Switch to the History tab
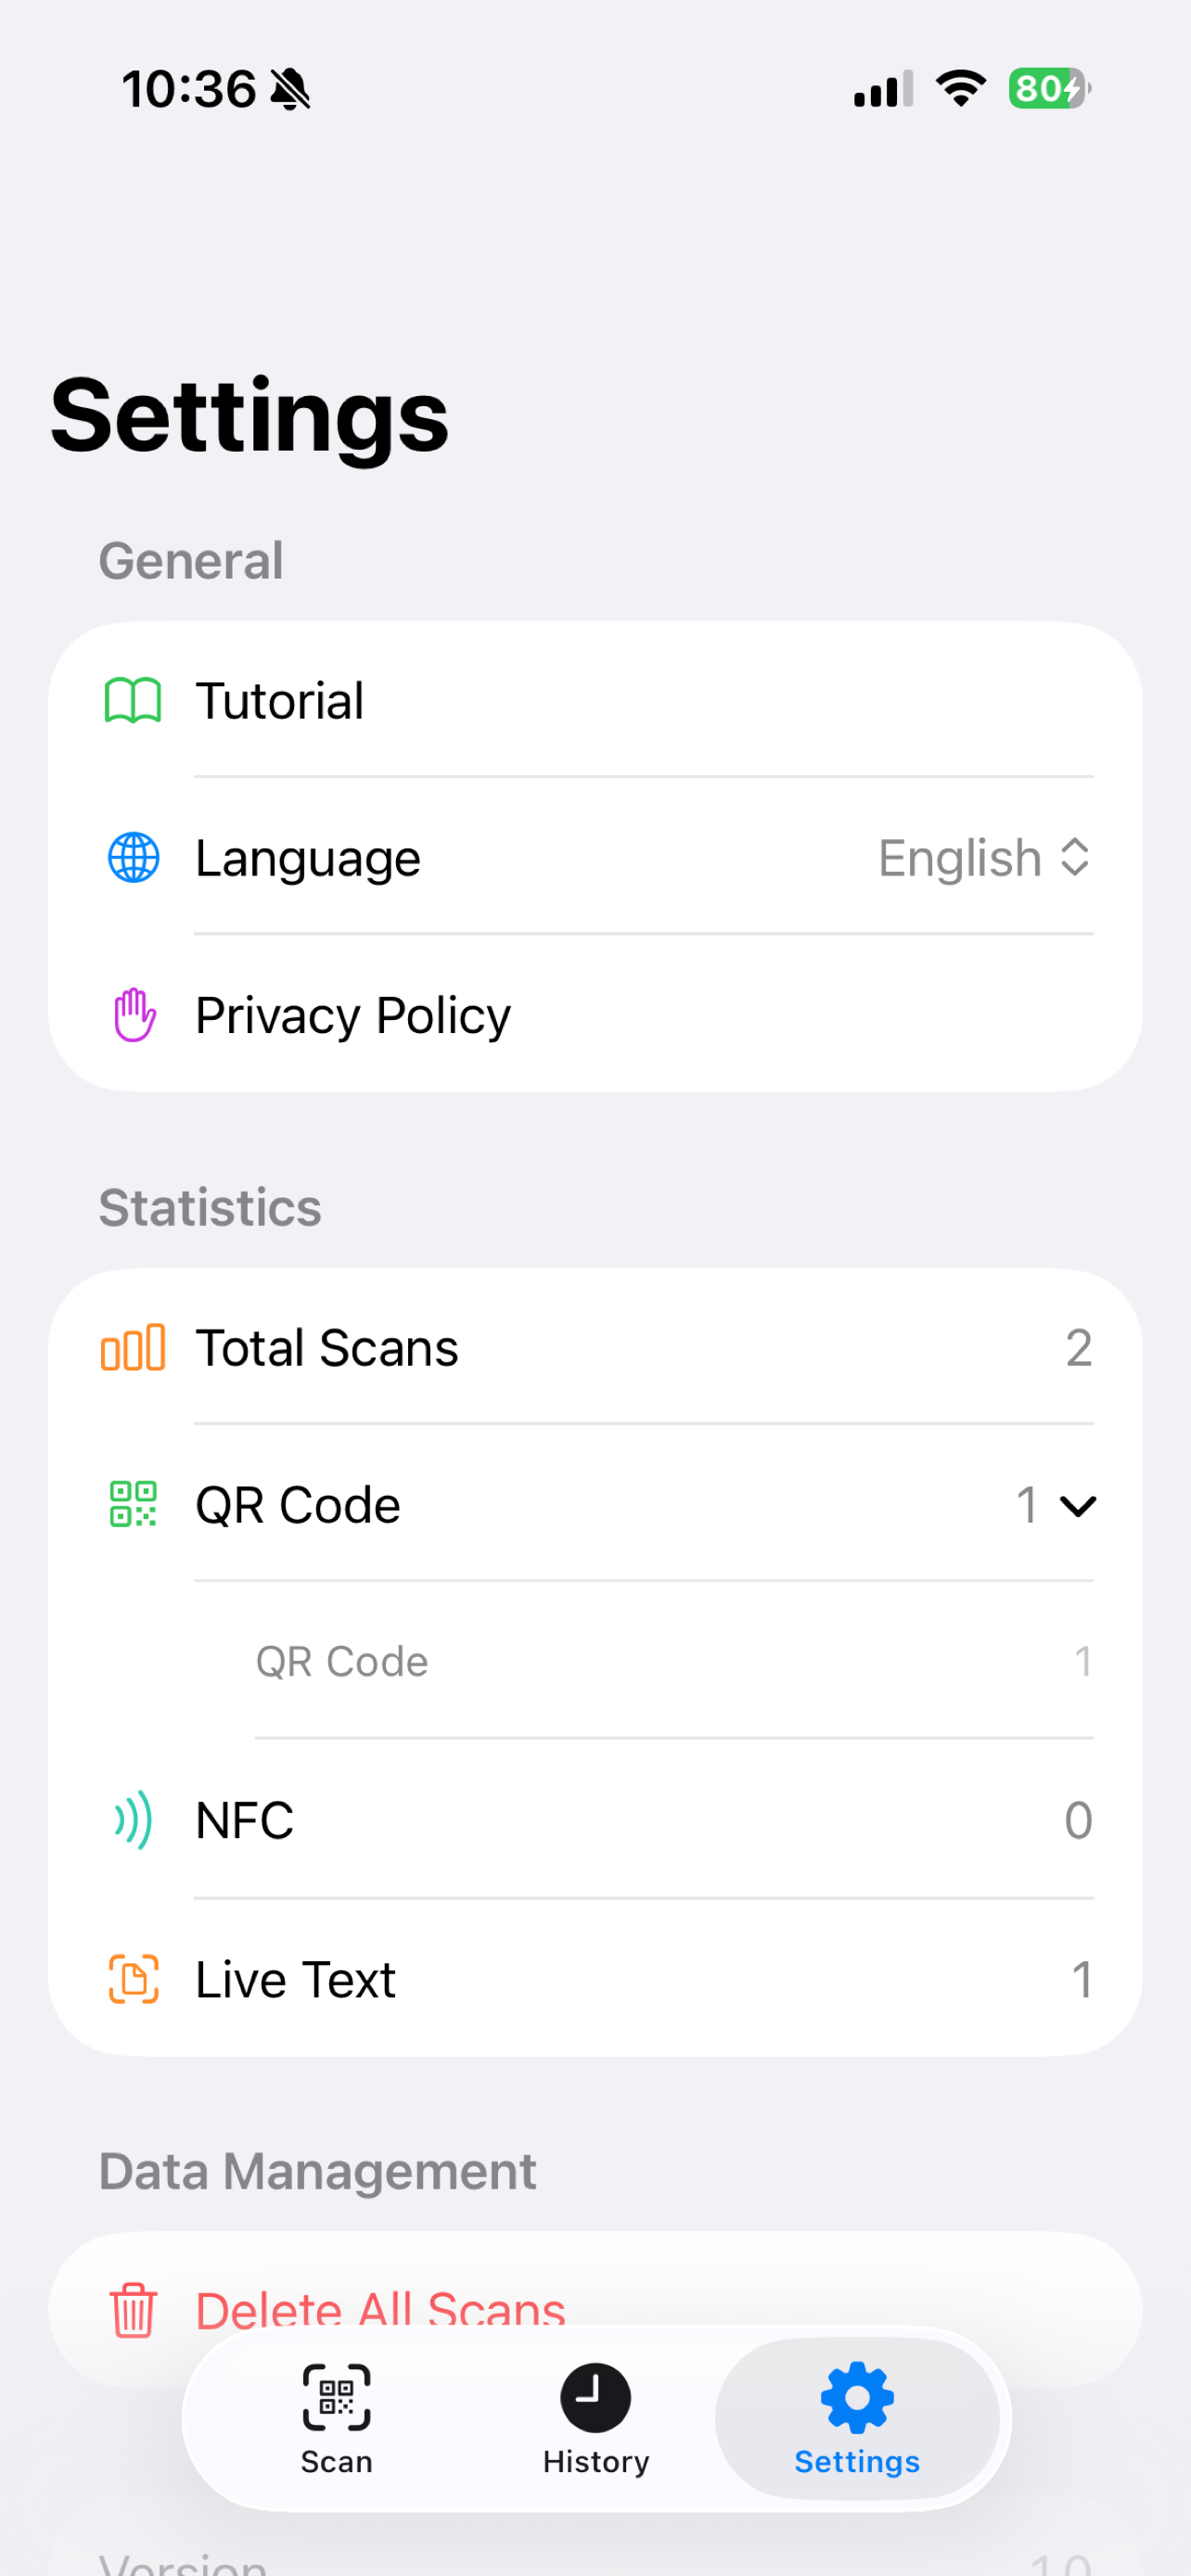 [x=596, y=2419]
